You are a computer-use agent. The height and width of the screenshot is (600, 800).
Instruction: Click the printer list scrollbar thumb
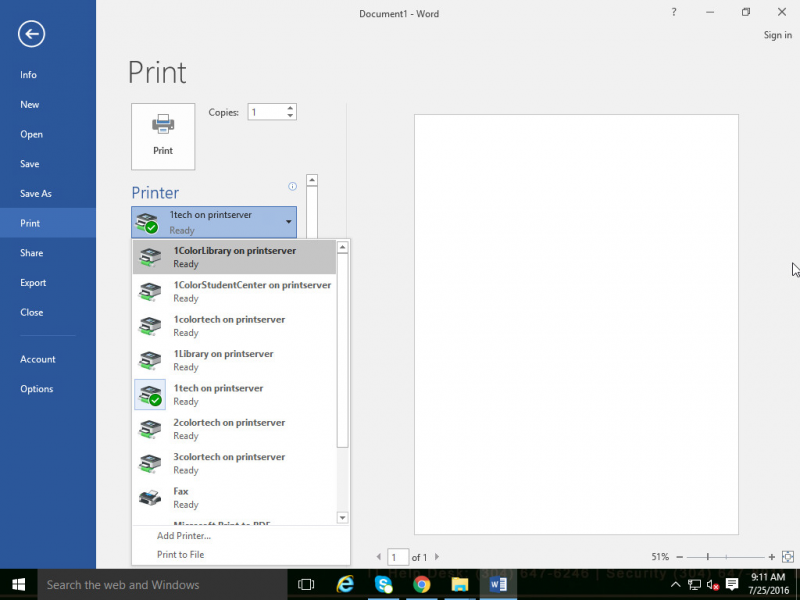(342, 350)
